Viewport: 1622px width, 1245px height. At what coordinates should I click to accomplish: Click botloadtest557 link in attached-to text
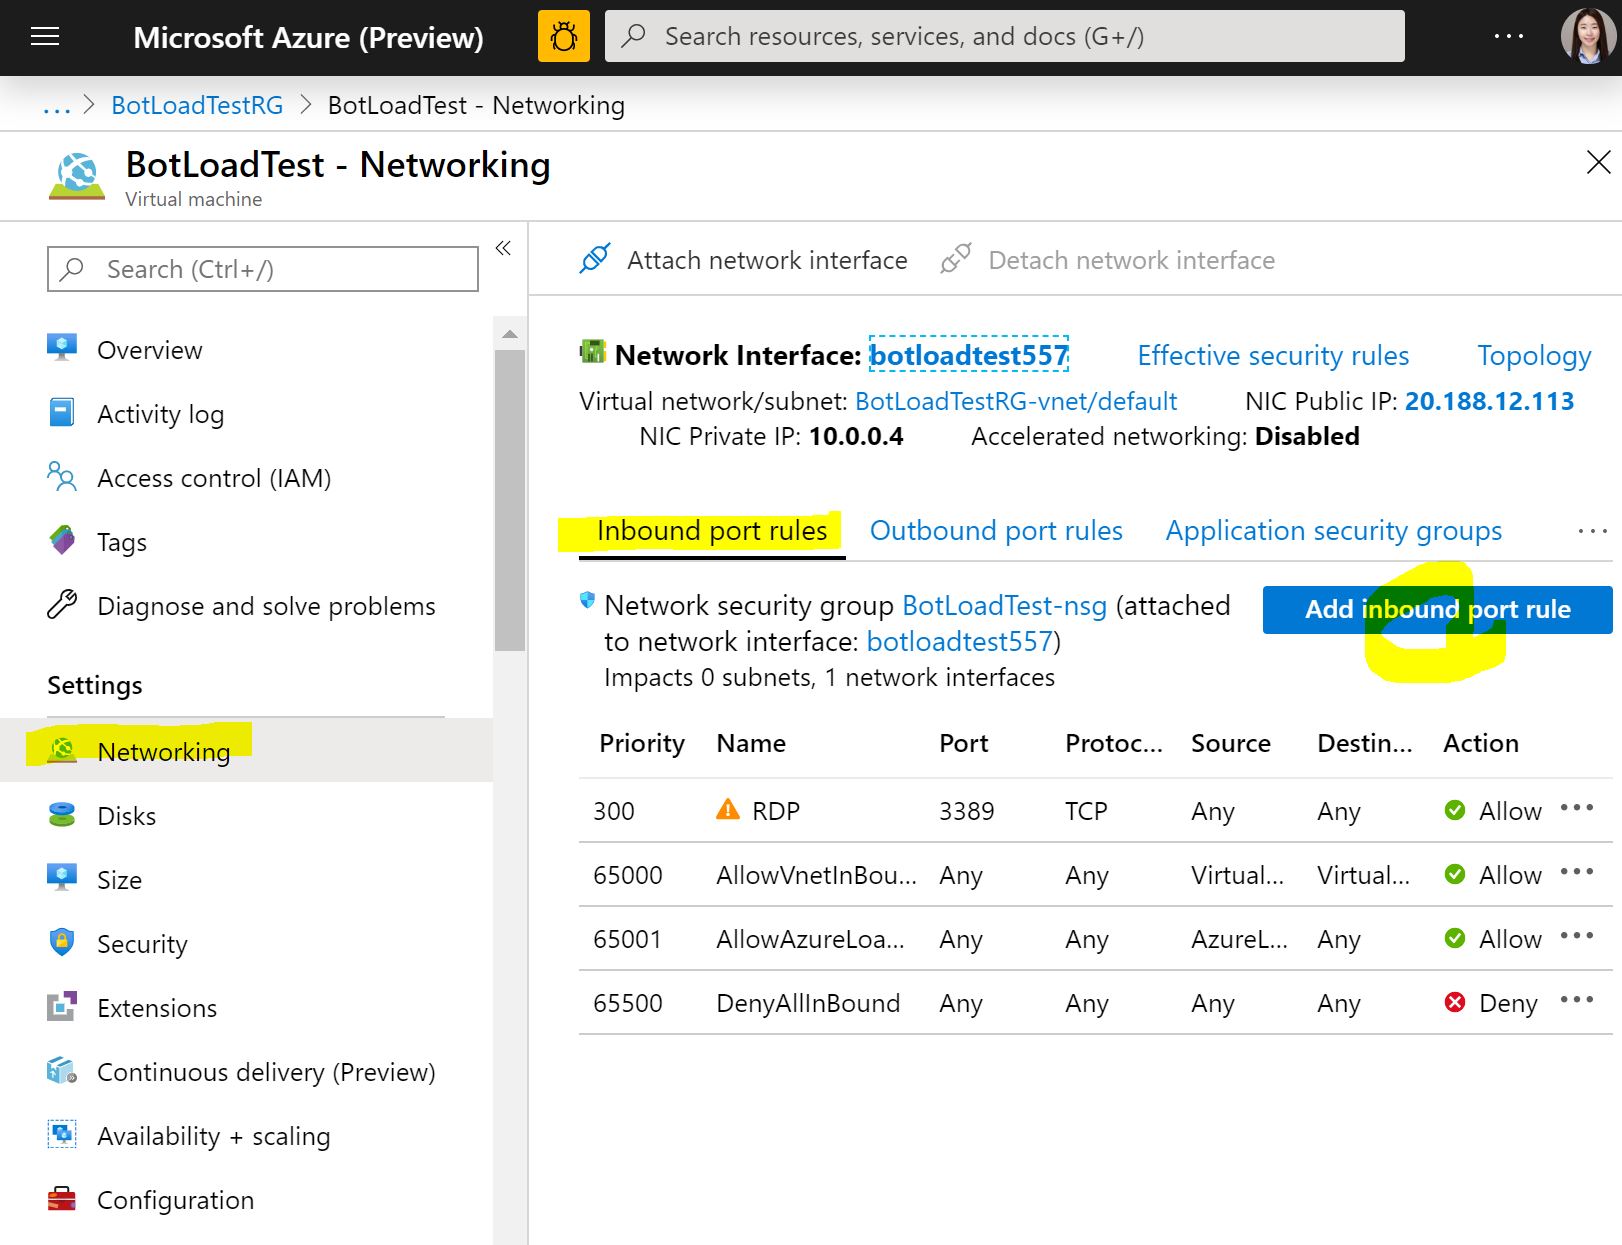point(960,642)
